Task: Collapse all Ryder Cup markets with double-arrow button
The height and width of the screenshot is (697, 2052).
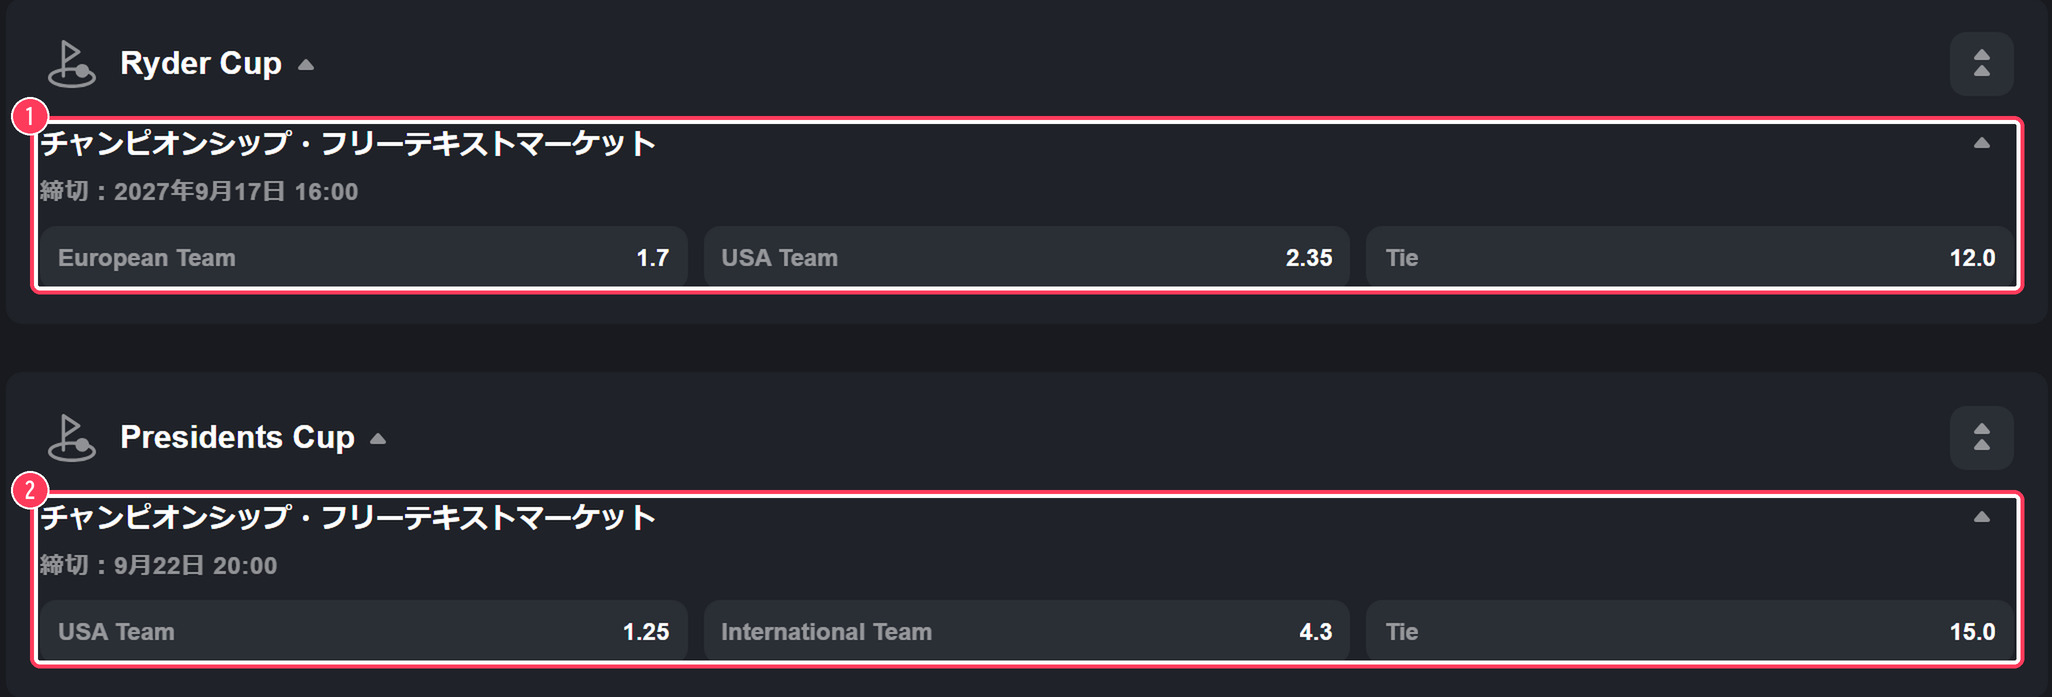Action: [1981, 64]
